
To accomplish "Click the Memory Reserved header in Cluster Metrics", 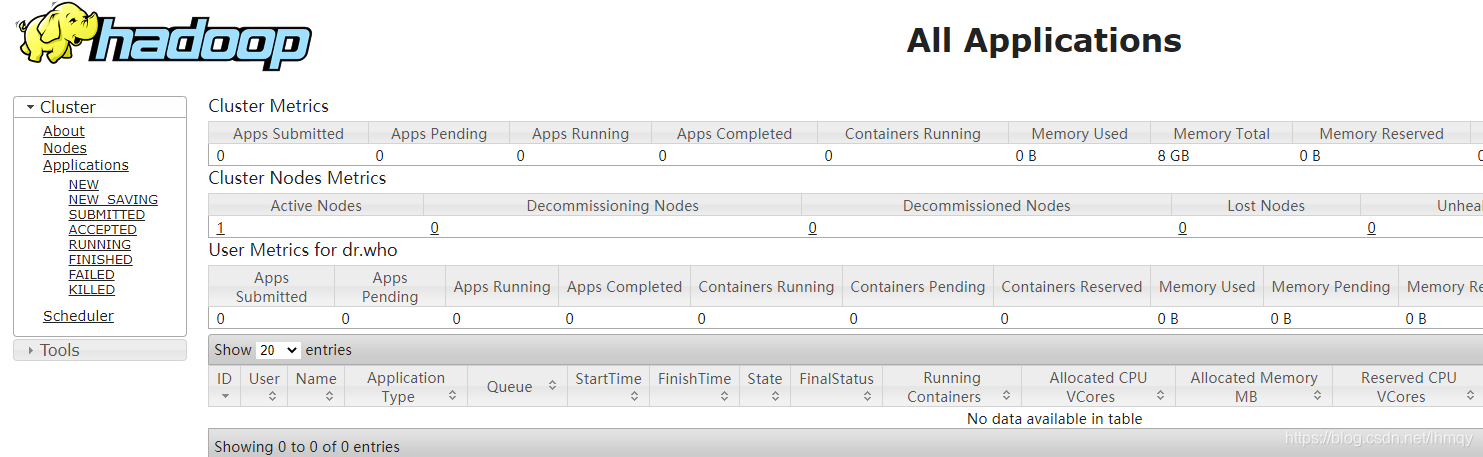I will pos(1381,134).
